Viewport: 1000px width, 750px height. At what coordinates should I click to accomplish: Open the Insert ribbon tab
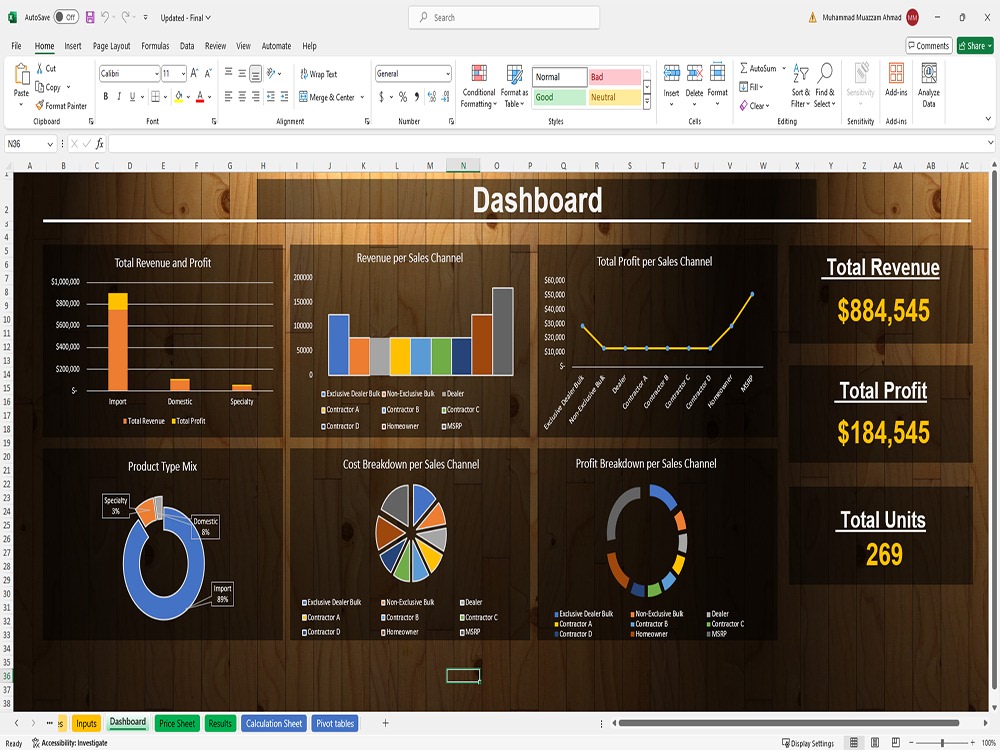click(x=73, y=46)
